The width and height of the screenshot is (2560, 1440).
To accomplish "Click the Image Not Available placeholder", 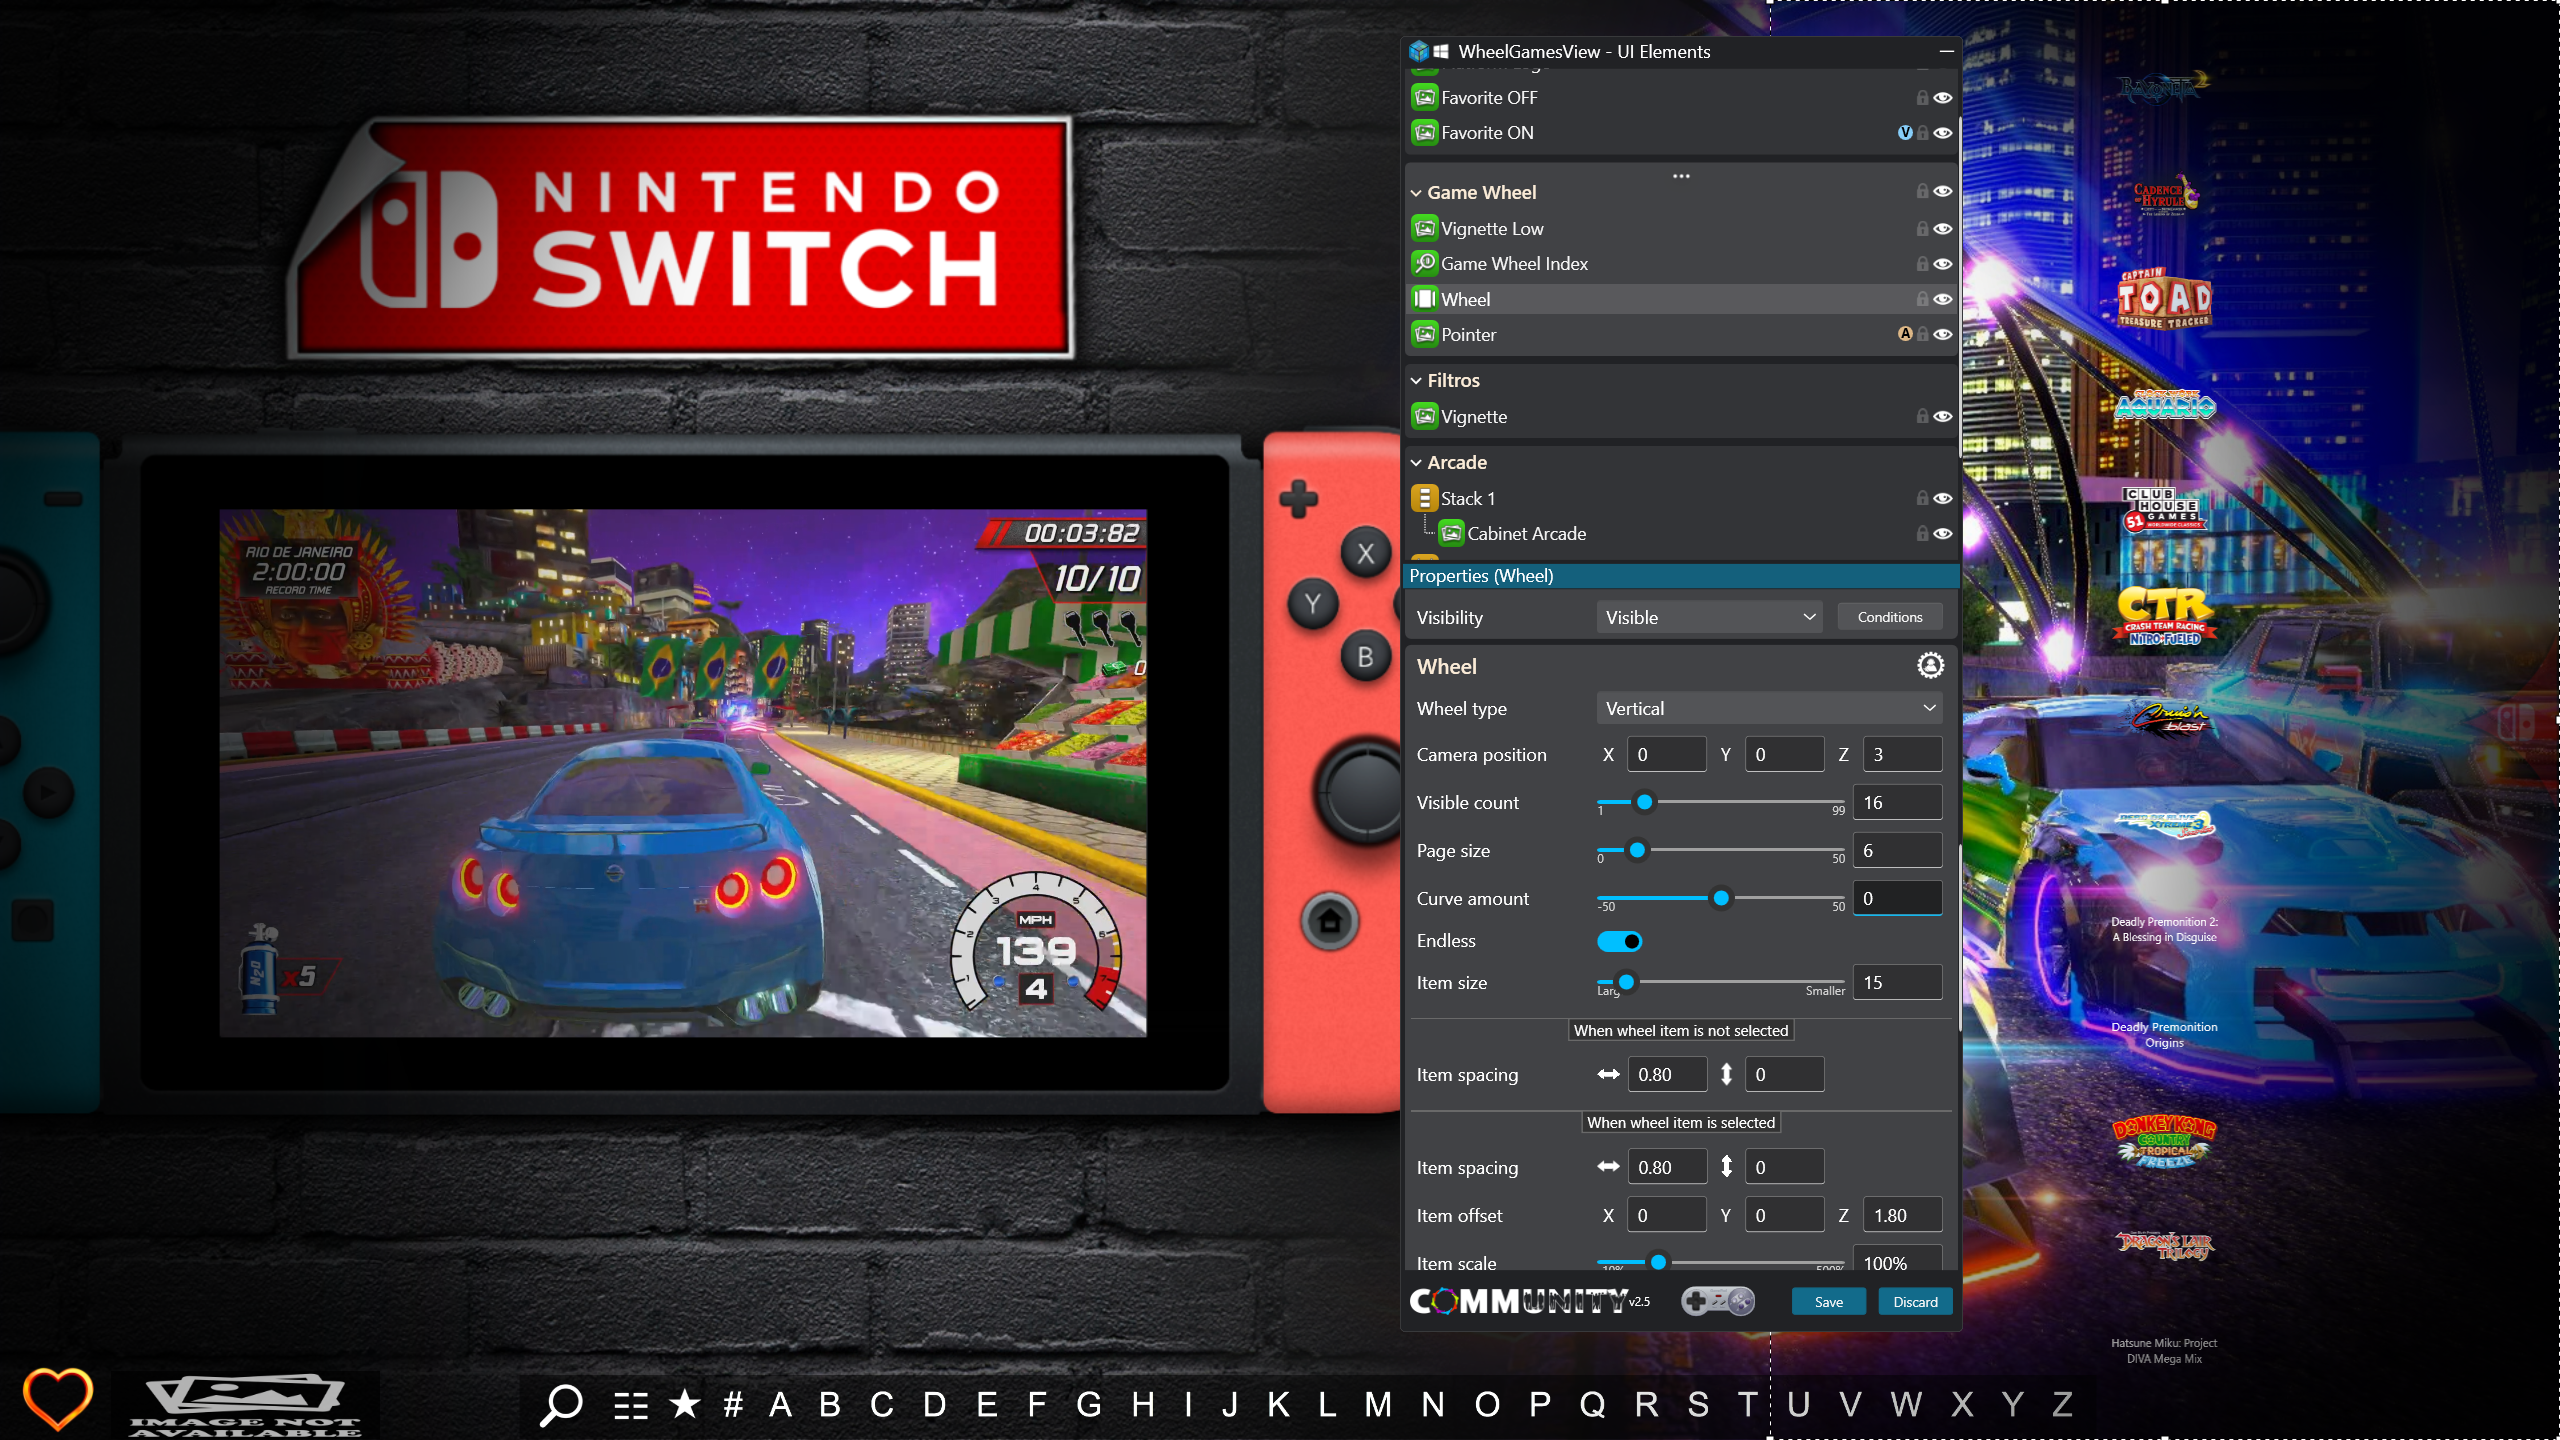I will tap(245, 1405).
